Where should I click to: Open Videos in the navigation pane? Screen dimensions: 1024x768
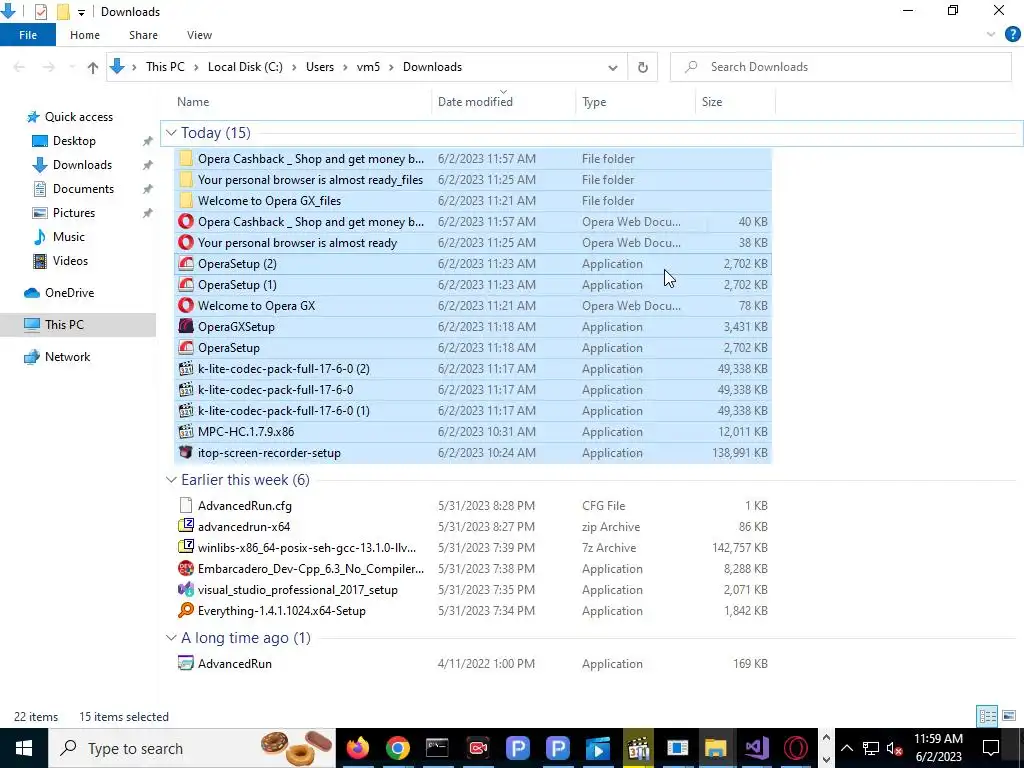[x=70, y=261]
